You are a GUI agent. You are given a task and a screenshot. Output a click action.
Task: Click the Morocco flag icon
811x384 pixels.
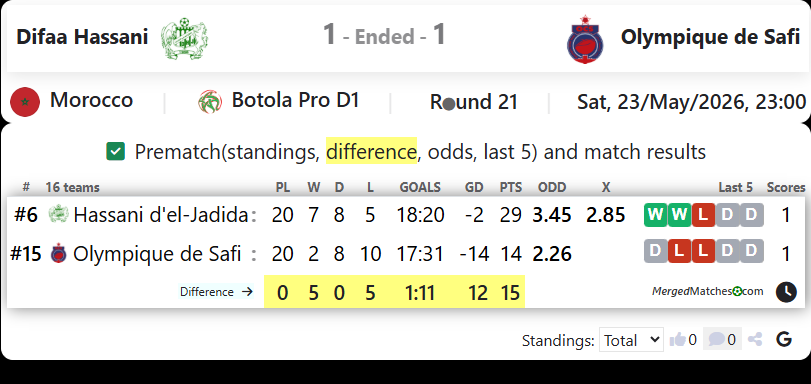pos(25,102)
